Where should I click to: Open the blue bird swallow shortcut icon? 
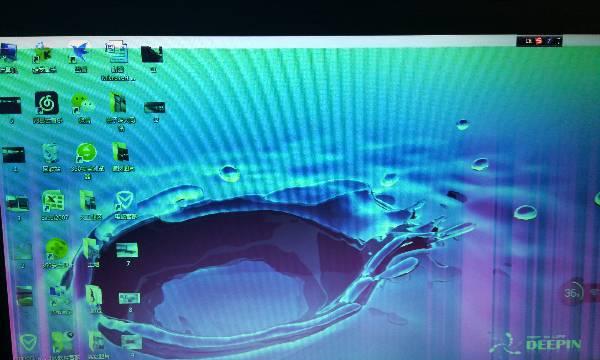click(x=80, y=53)
